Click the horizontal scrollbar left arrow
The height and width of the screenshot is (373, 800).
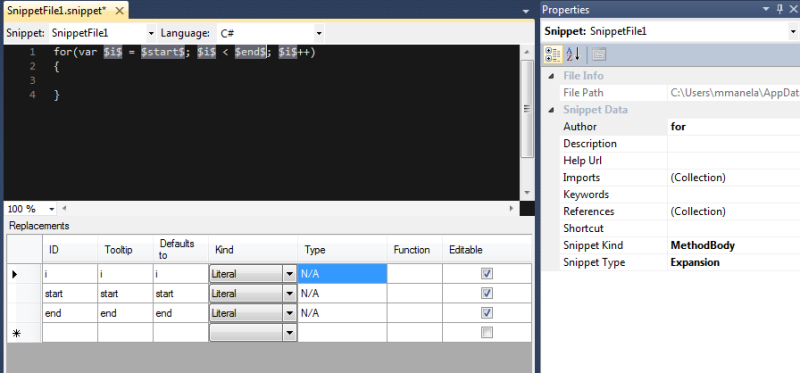coord(64,209)
